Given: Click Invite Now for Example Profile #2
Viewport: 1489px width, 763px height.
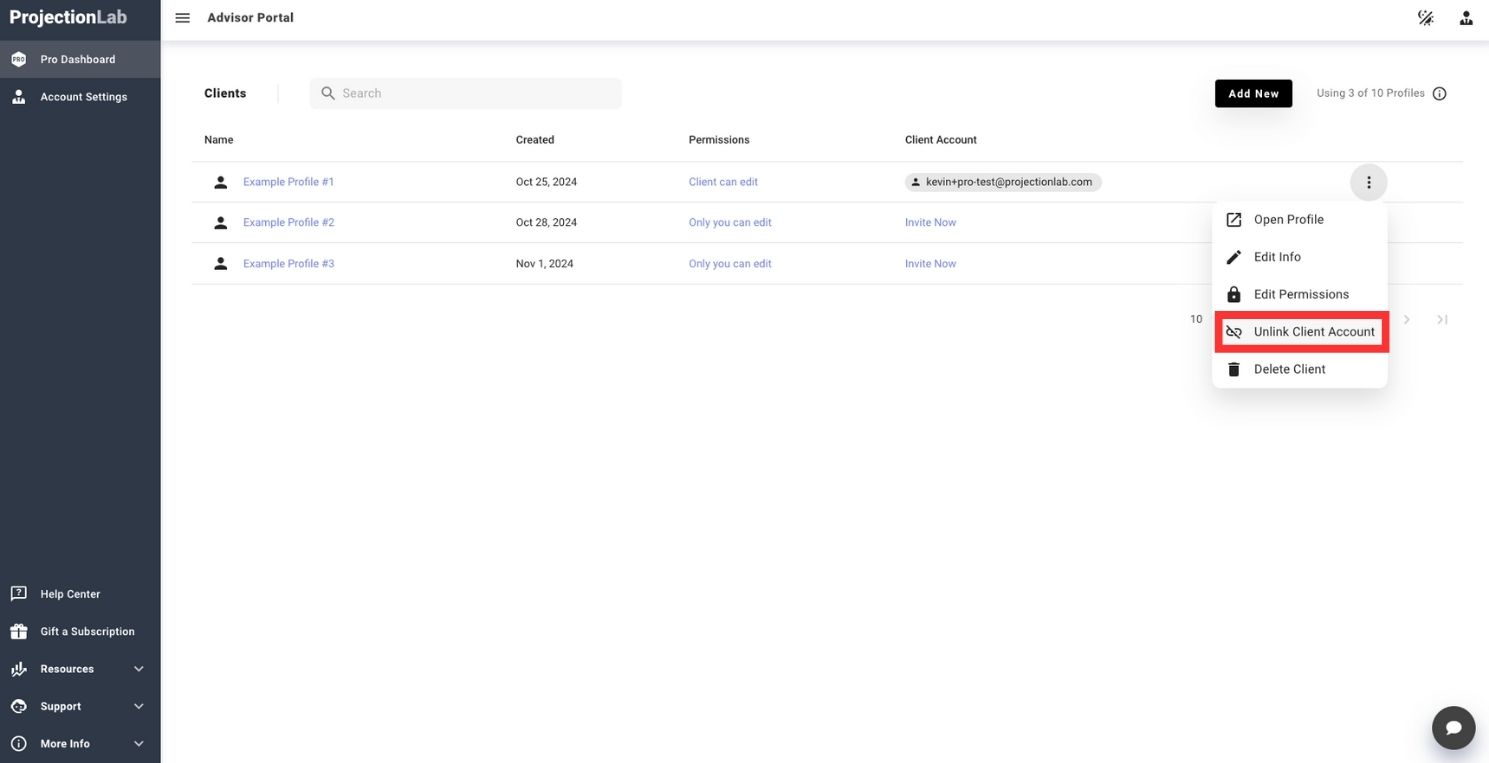Looking at the screenshot, I should tap(930, 223).
